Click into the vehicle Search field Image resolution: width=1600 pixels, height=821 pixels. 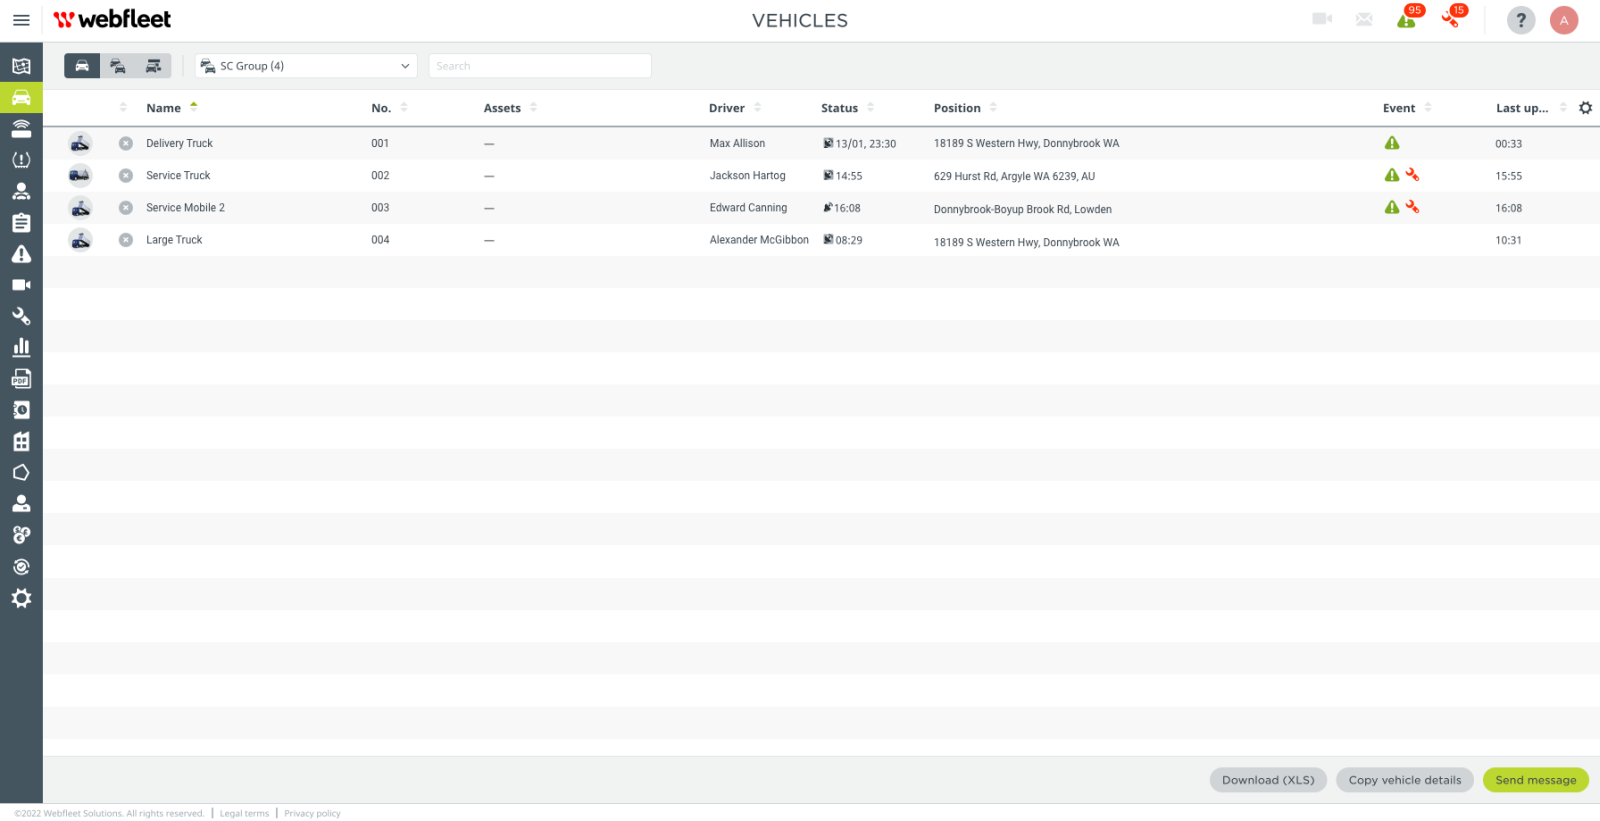[540, 66]
